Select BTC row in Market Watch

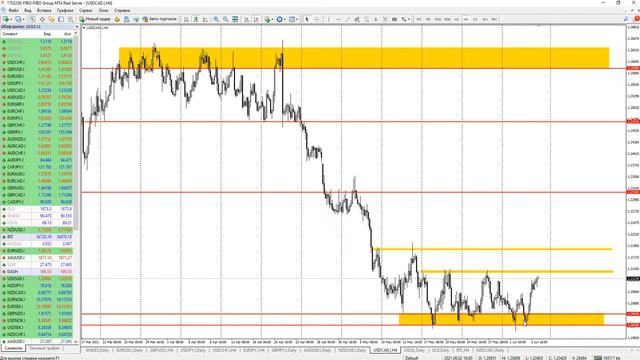[38, 237]
